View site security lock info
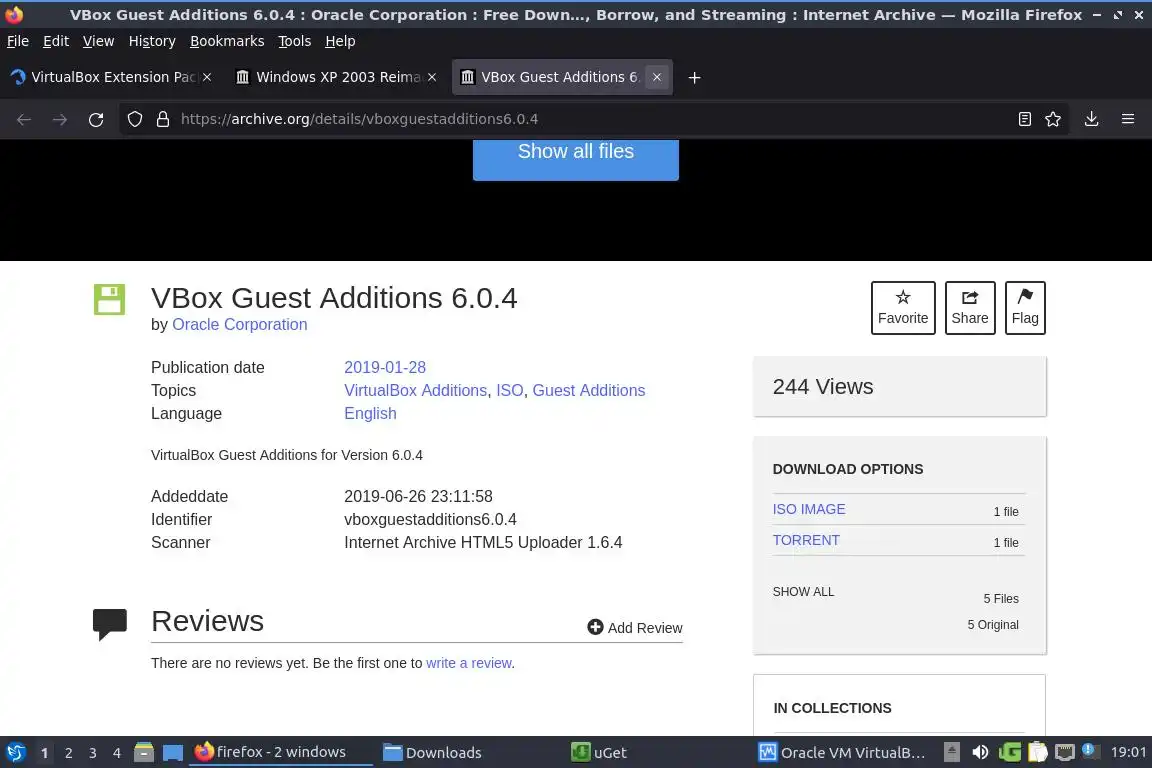Screen dimensions: 1152x768 coord(163,119)
